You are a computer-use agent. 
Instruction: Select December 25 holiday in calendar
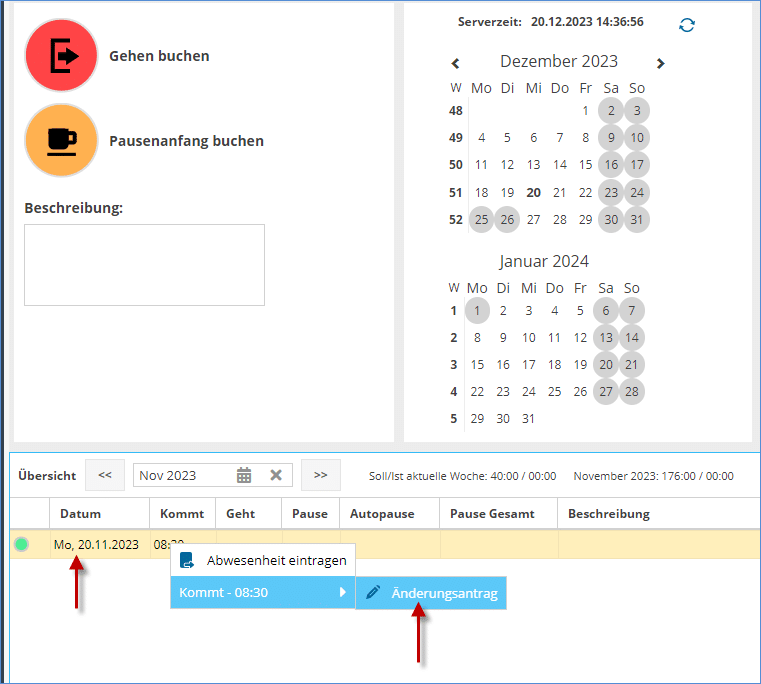click(482, 219)
